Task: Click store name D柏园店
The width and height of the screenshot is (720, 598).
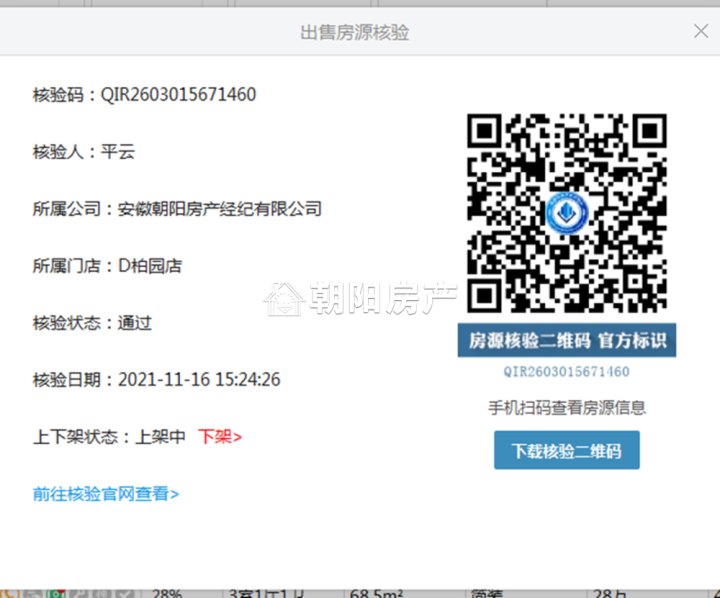Action: click(150, 266)
